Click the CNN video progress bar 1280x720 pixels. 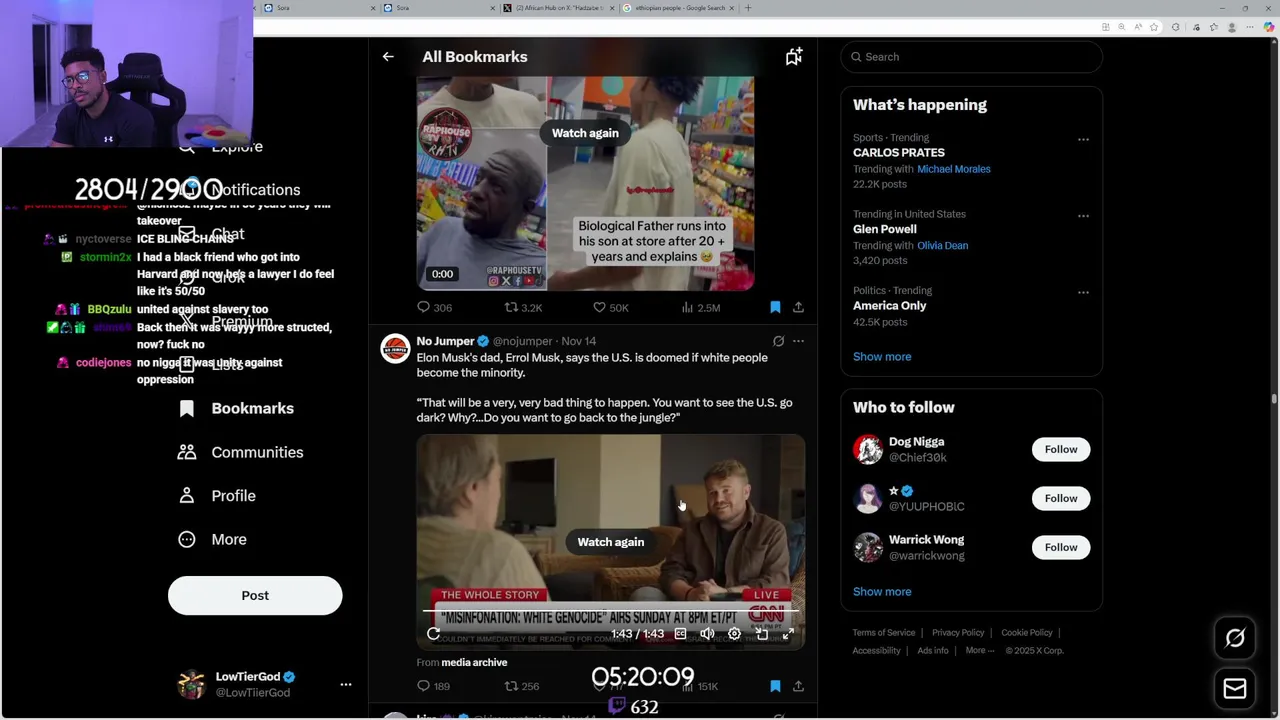click(x=610, y=612)
